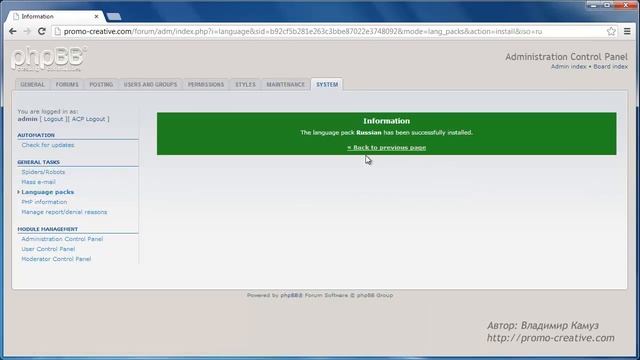Open the Styles tab
This screenshot has height=360, width=640.
245,84
